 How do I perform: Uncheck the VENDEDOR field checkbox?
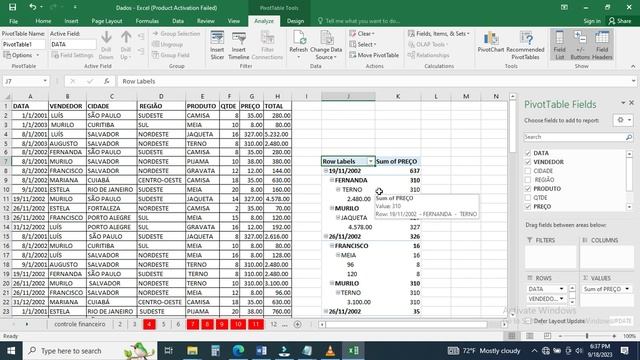pos(528,162)
